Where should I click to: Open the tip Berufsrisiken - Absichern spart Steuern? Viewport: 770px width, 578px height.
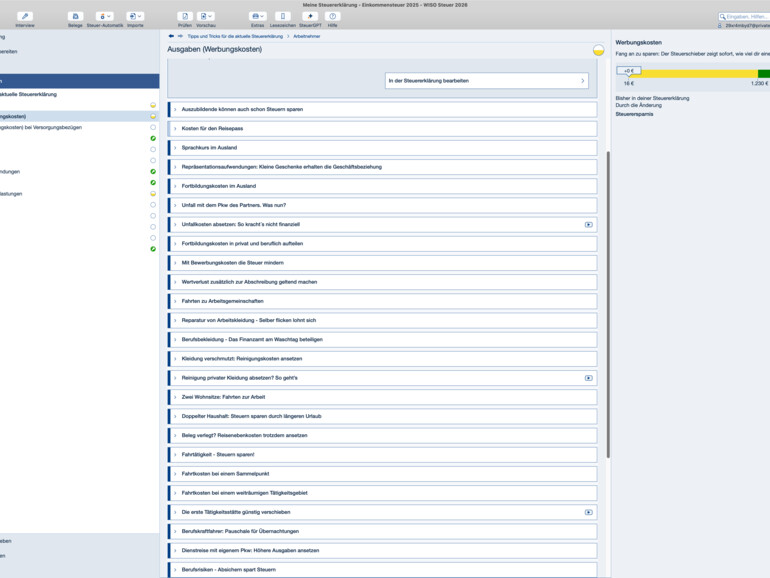coord(383,570)
